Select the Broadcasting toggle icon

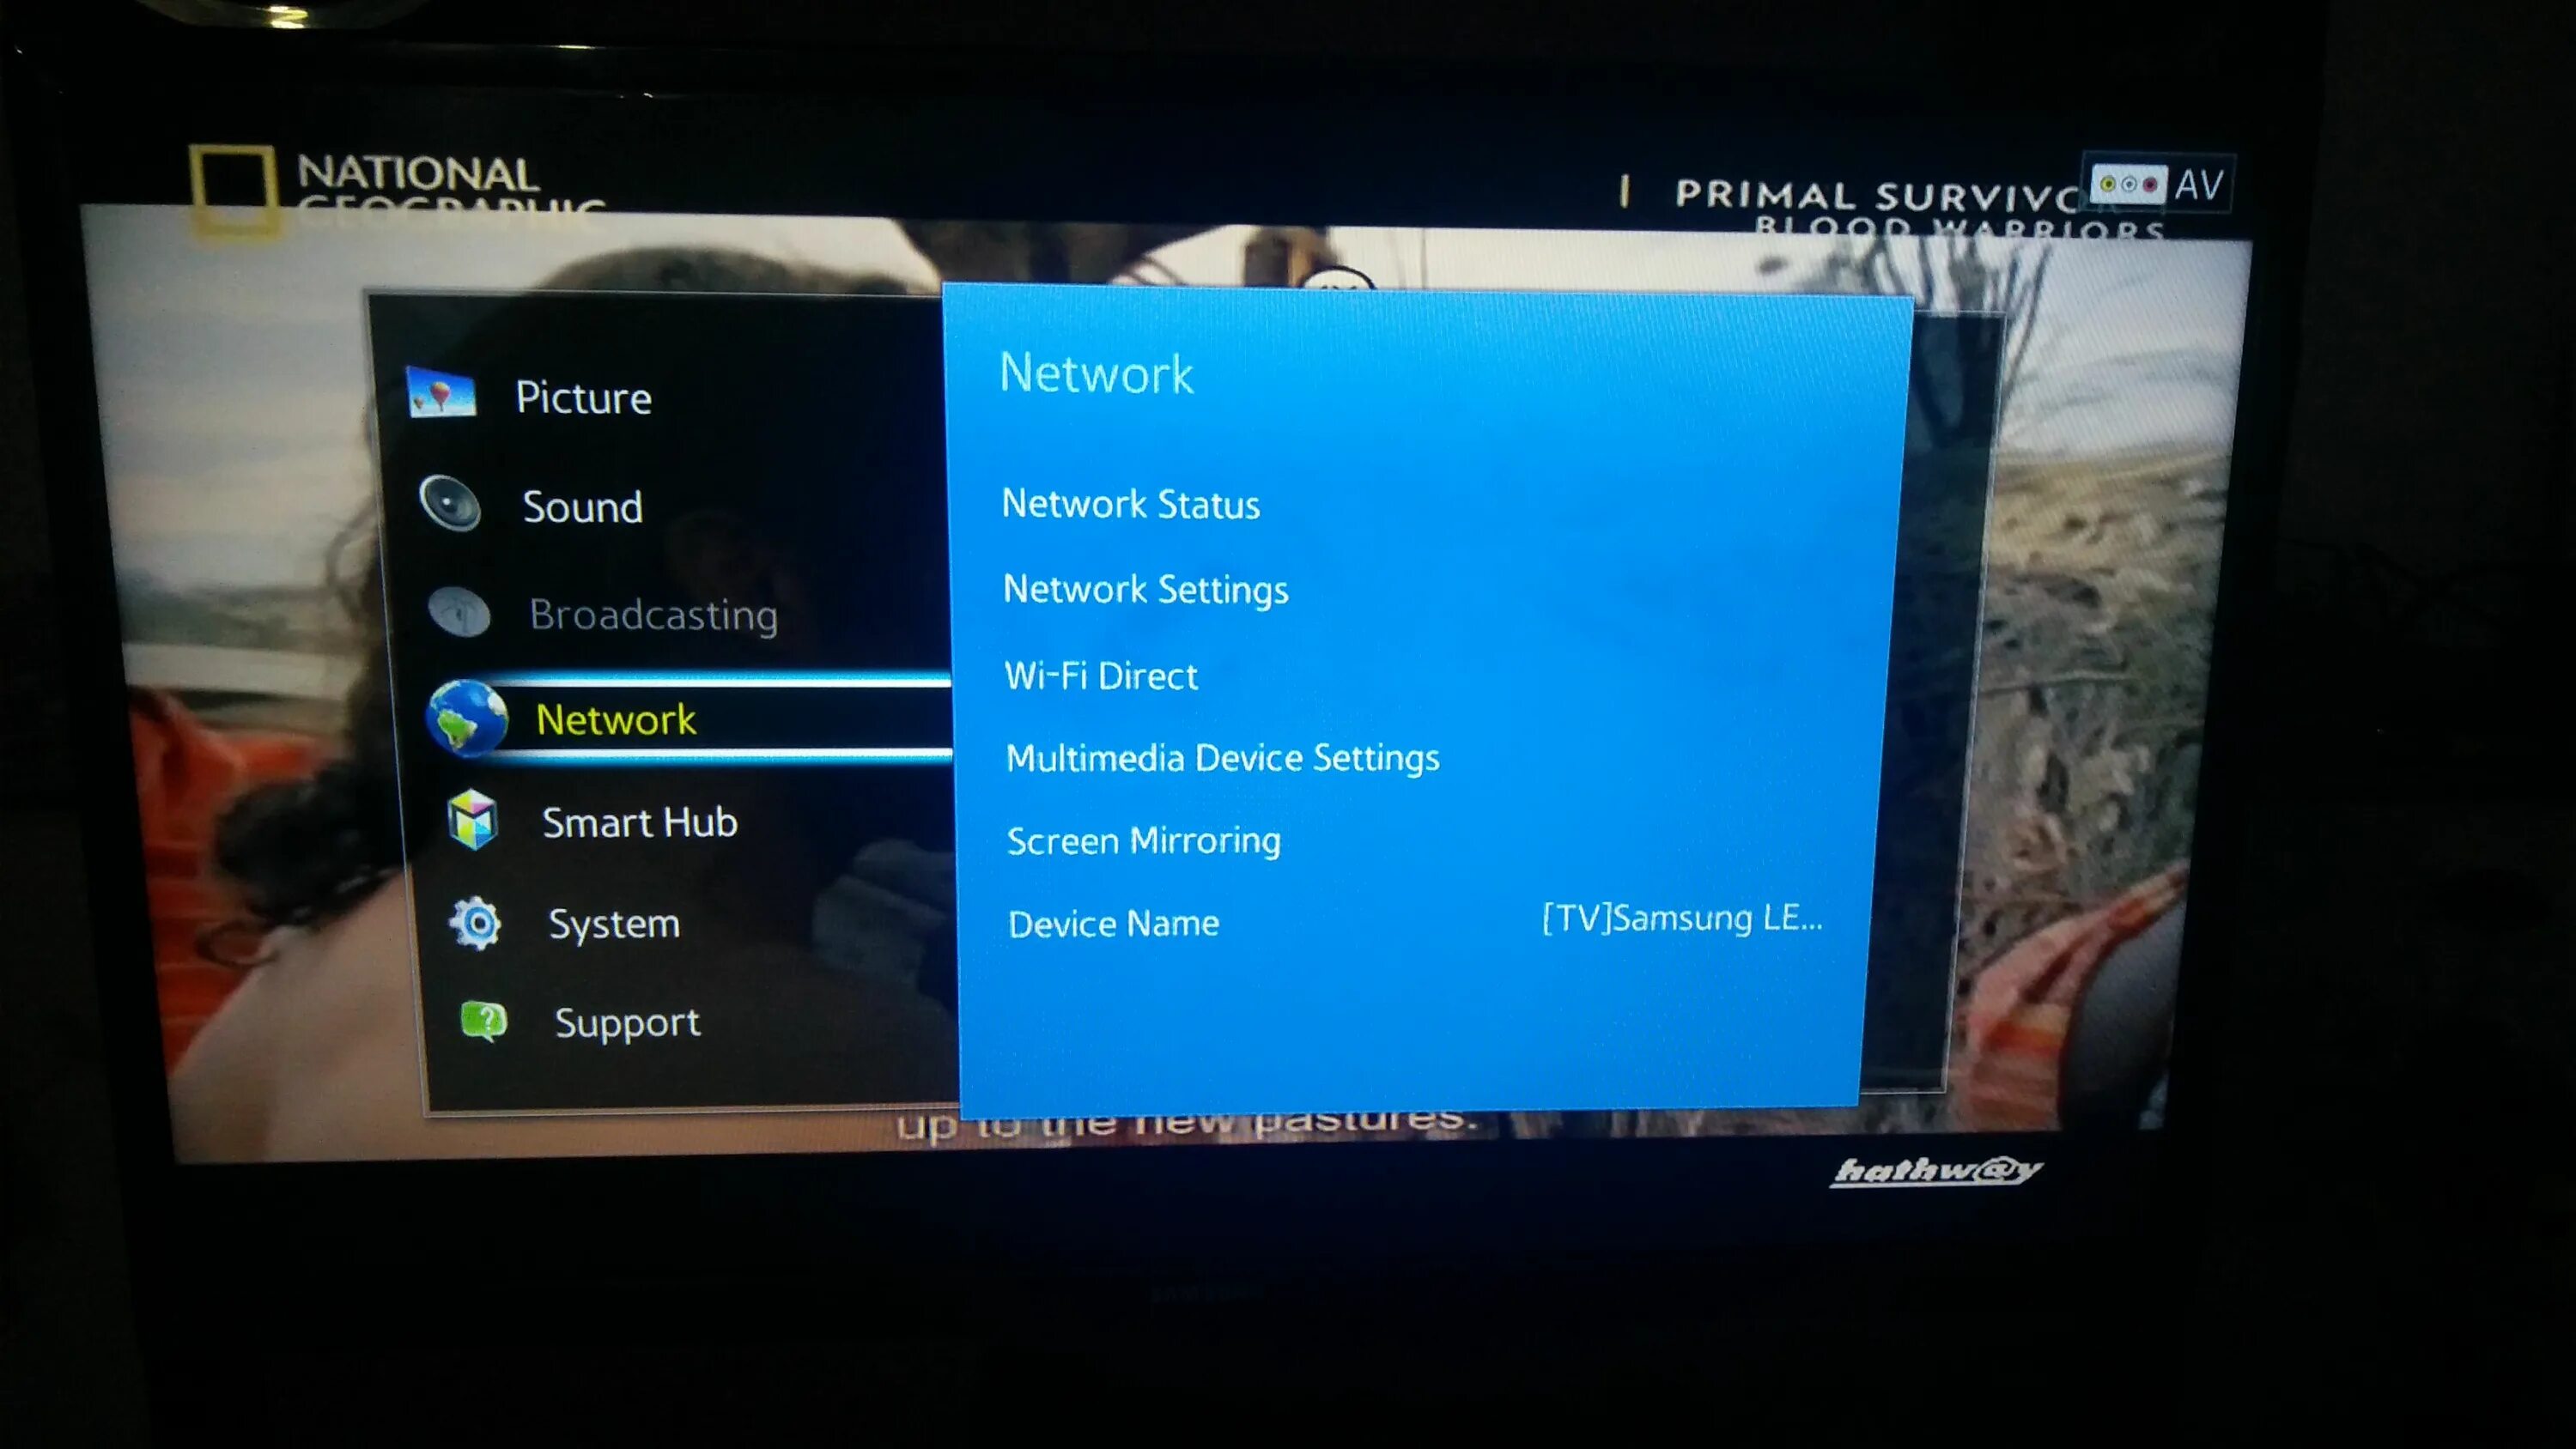coord(447,612)
